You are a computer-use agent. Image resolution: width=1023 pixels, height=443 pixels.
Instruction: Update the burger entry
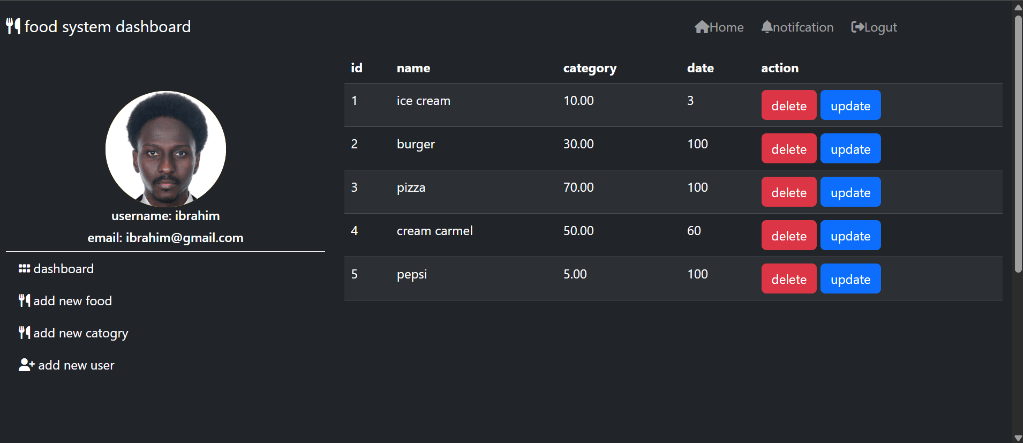(x=850, y=149)
